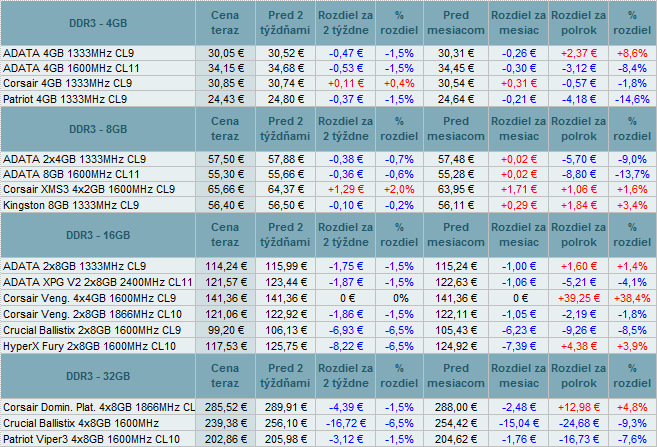Click the +1,29 € two-week difference
The image size is (657, 447).
(346, 189)
